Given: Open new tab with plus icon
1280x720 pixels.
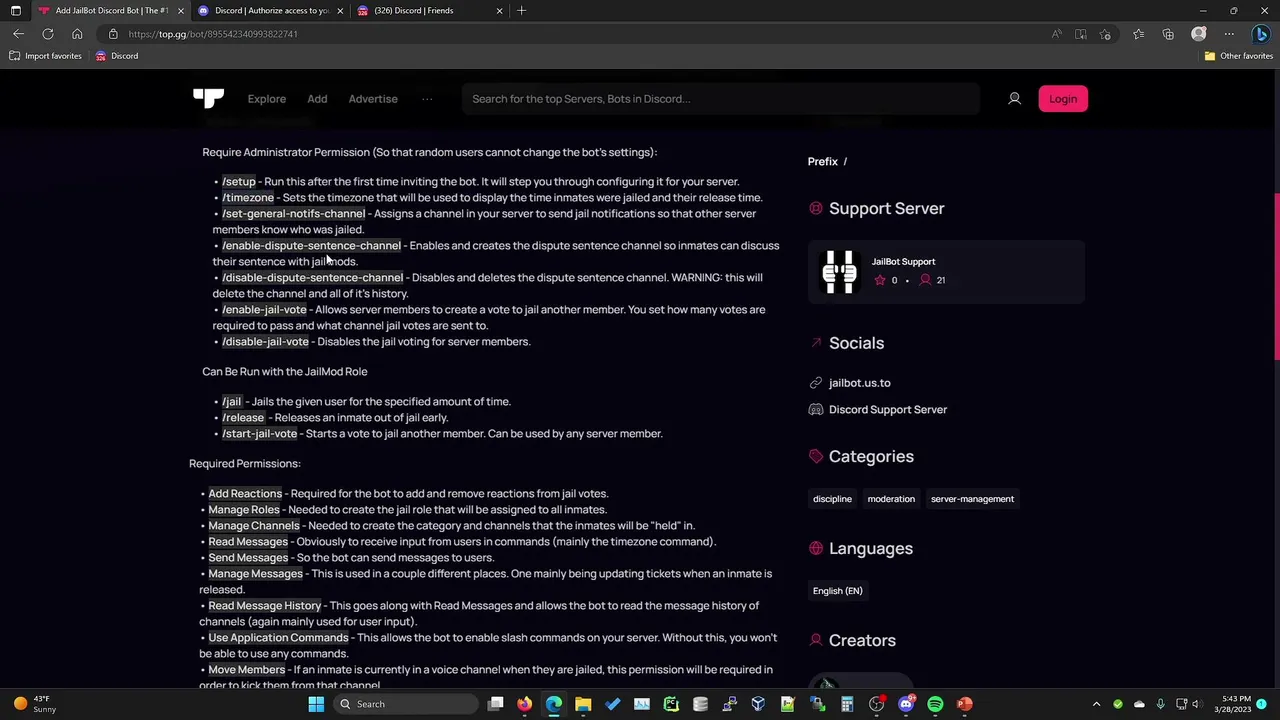Looking at the screenshot, I should pyautogui.click(x=522, y=10).
